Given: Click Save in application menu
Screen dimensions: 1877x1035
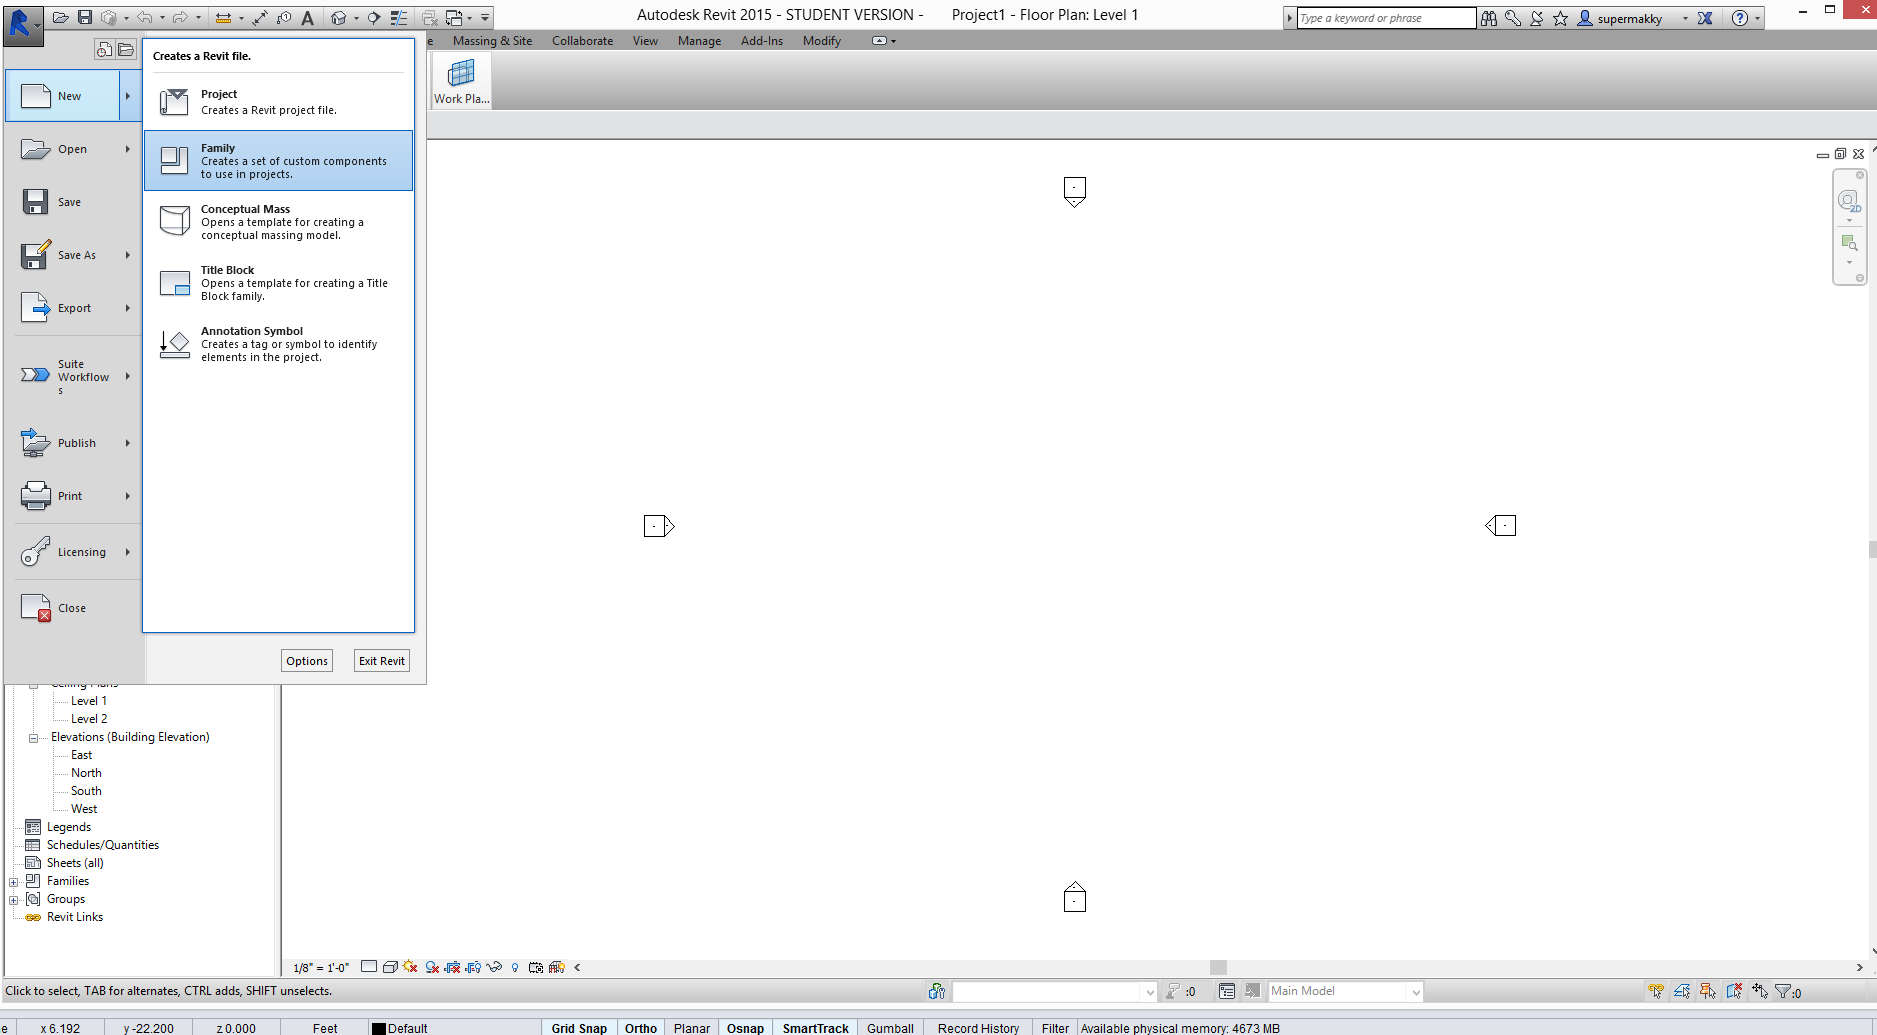Looking at the screenshot, I should point(72,202).
